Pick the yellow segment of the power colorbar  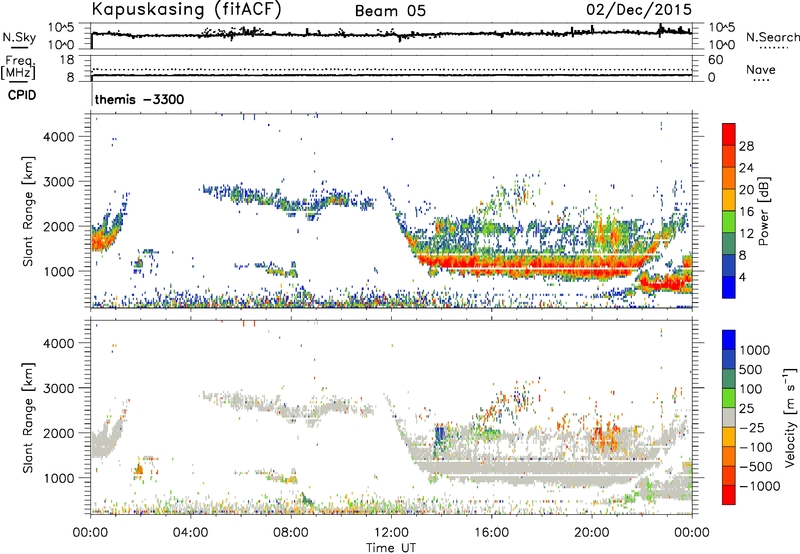point(729,199)
